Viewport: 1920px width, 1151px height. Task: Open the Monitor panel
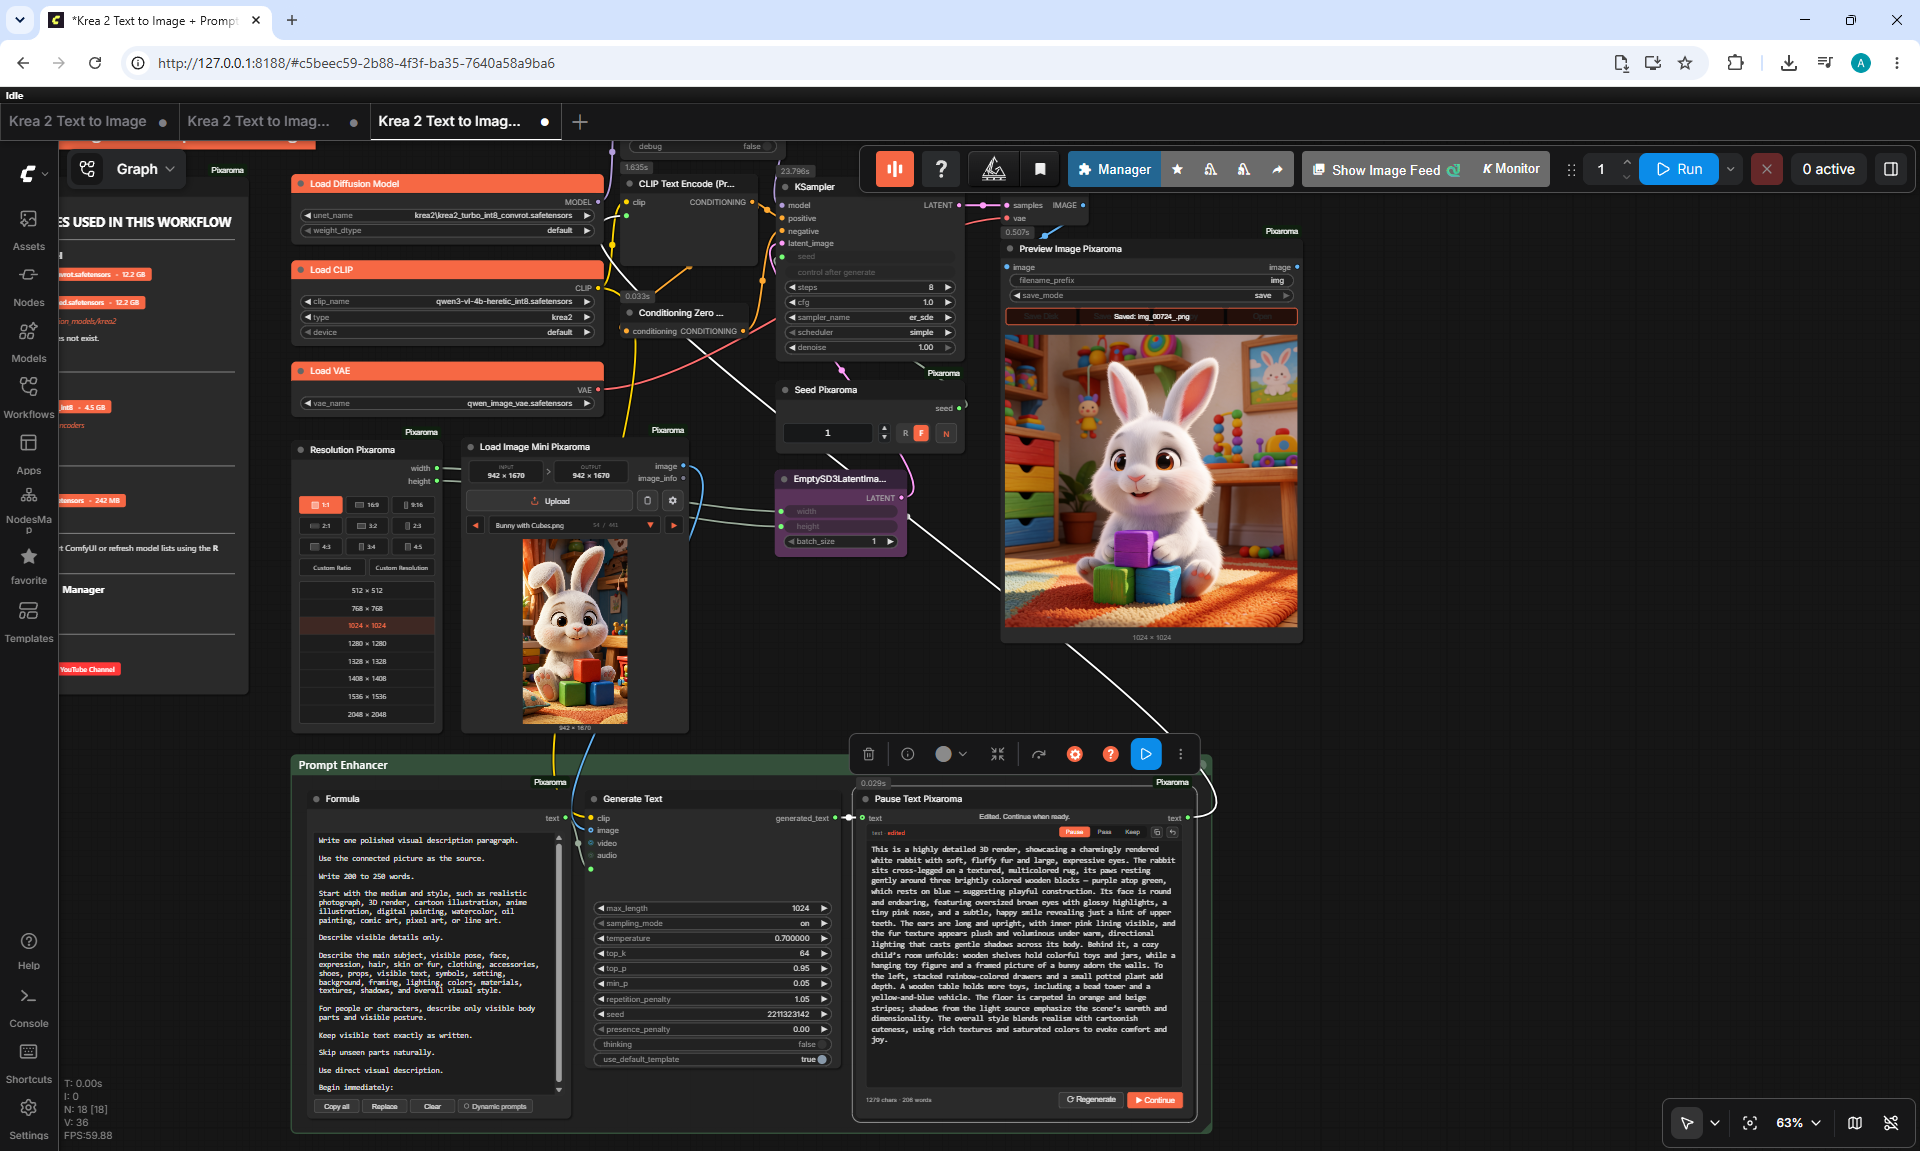(1511, 169)
